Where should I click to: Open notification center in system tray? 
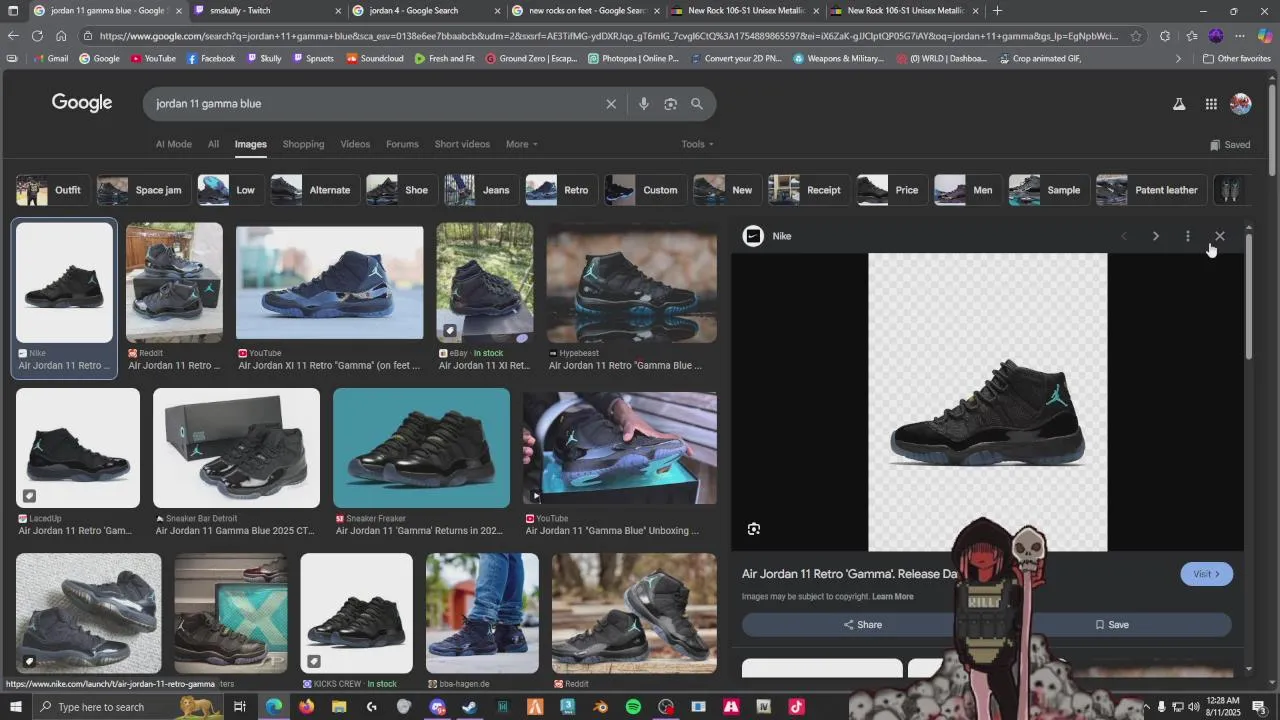[1259, 707]
